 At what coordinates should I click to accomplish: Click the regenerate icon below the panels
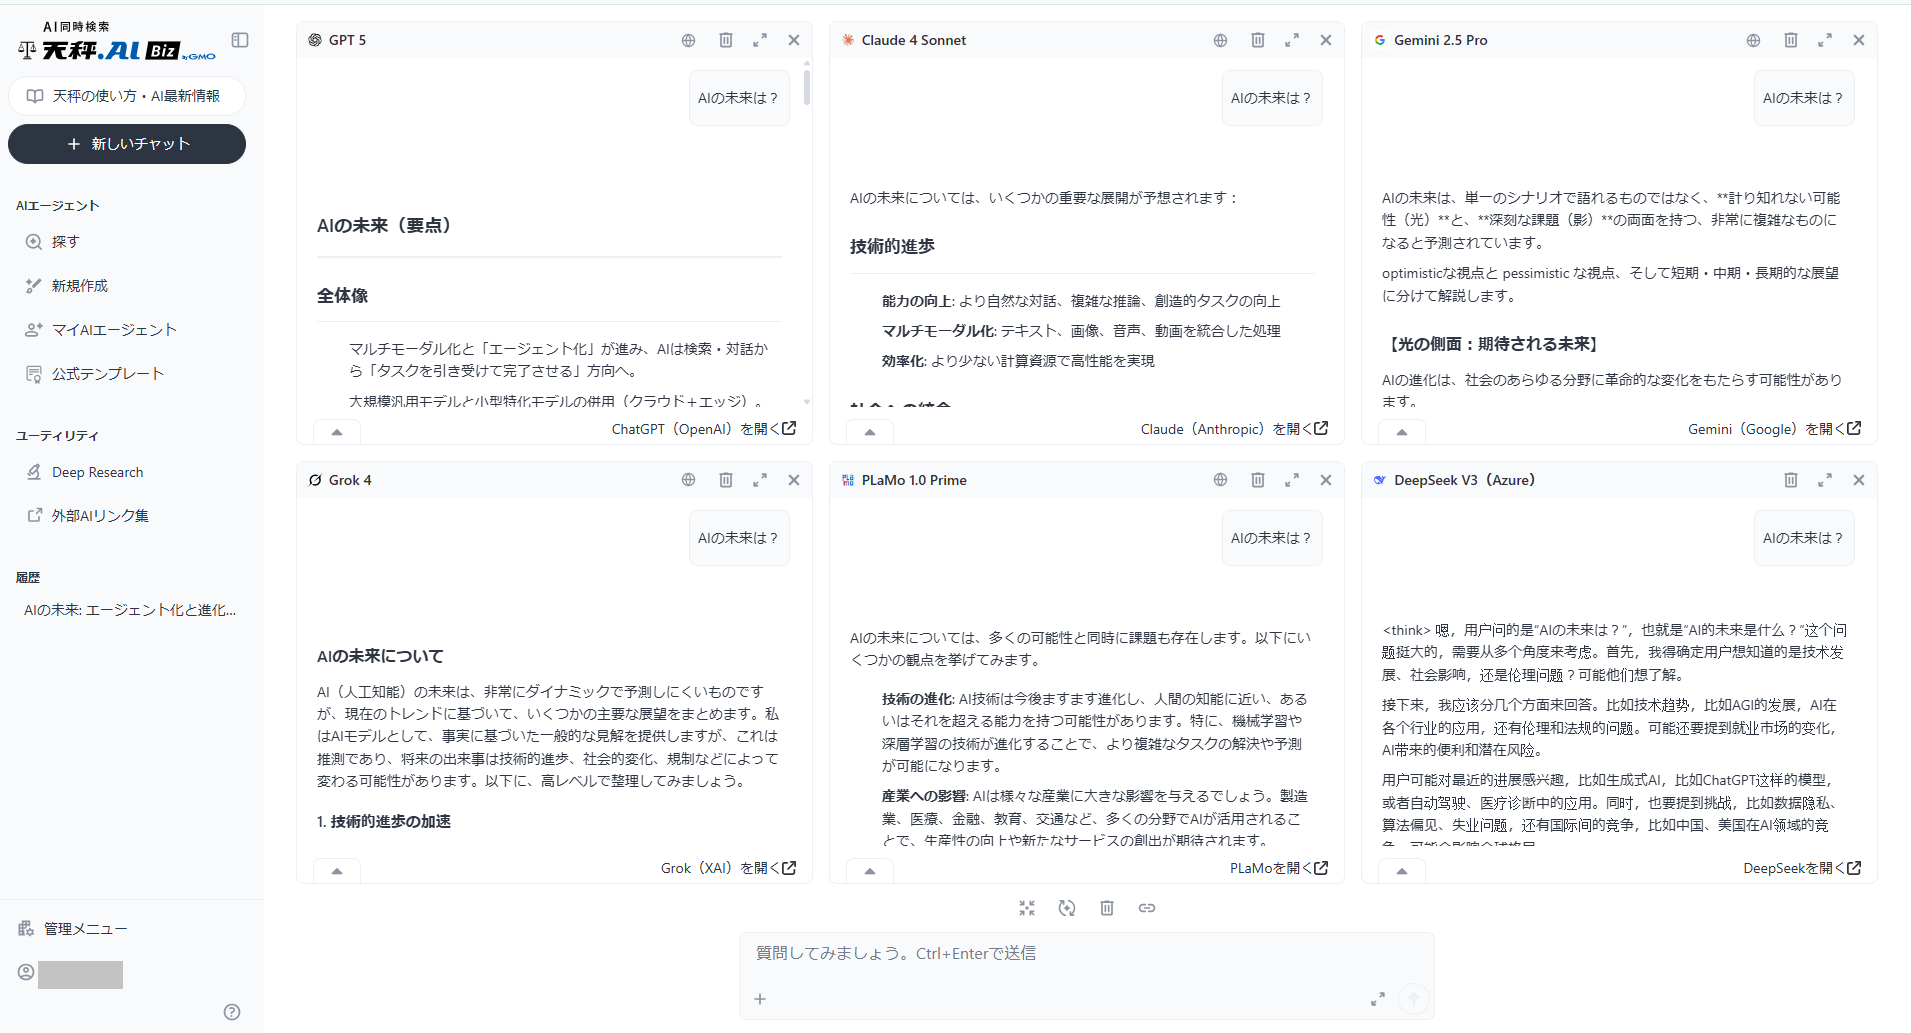point(1067,908)
